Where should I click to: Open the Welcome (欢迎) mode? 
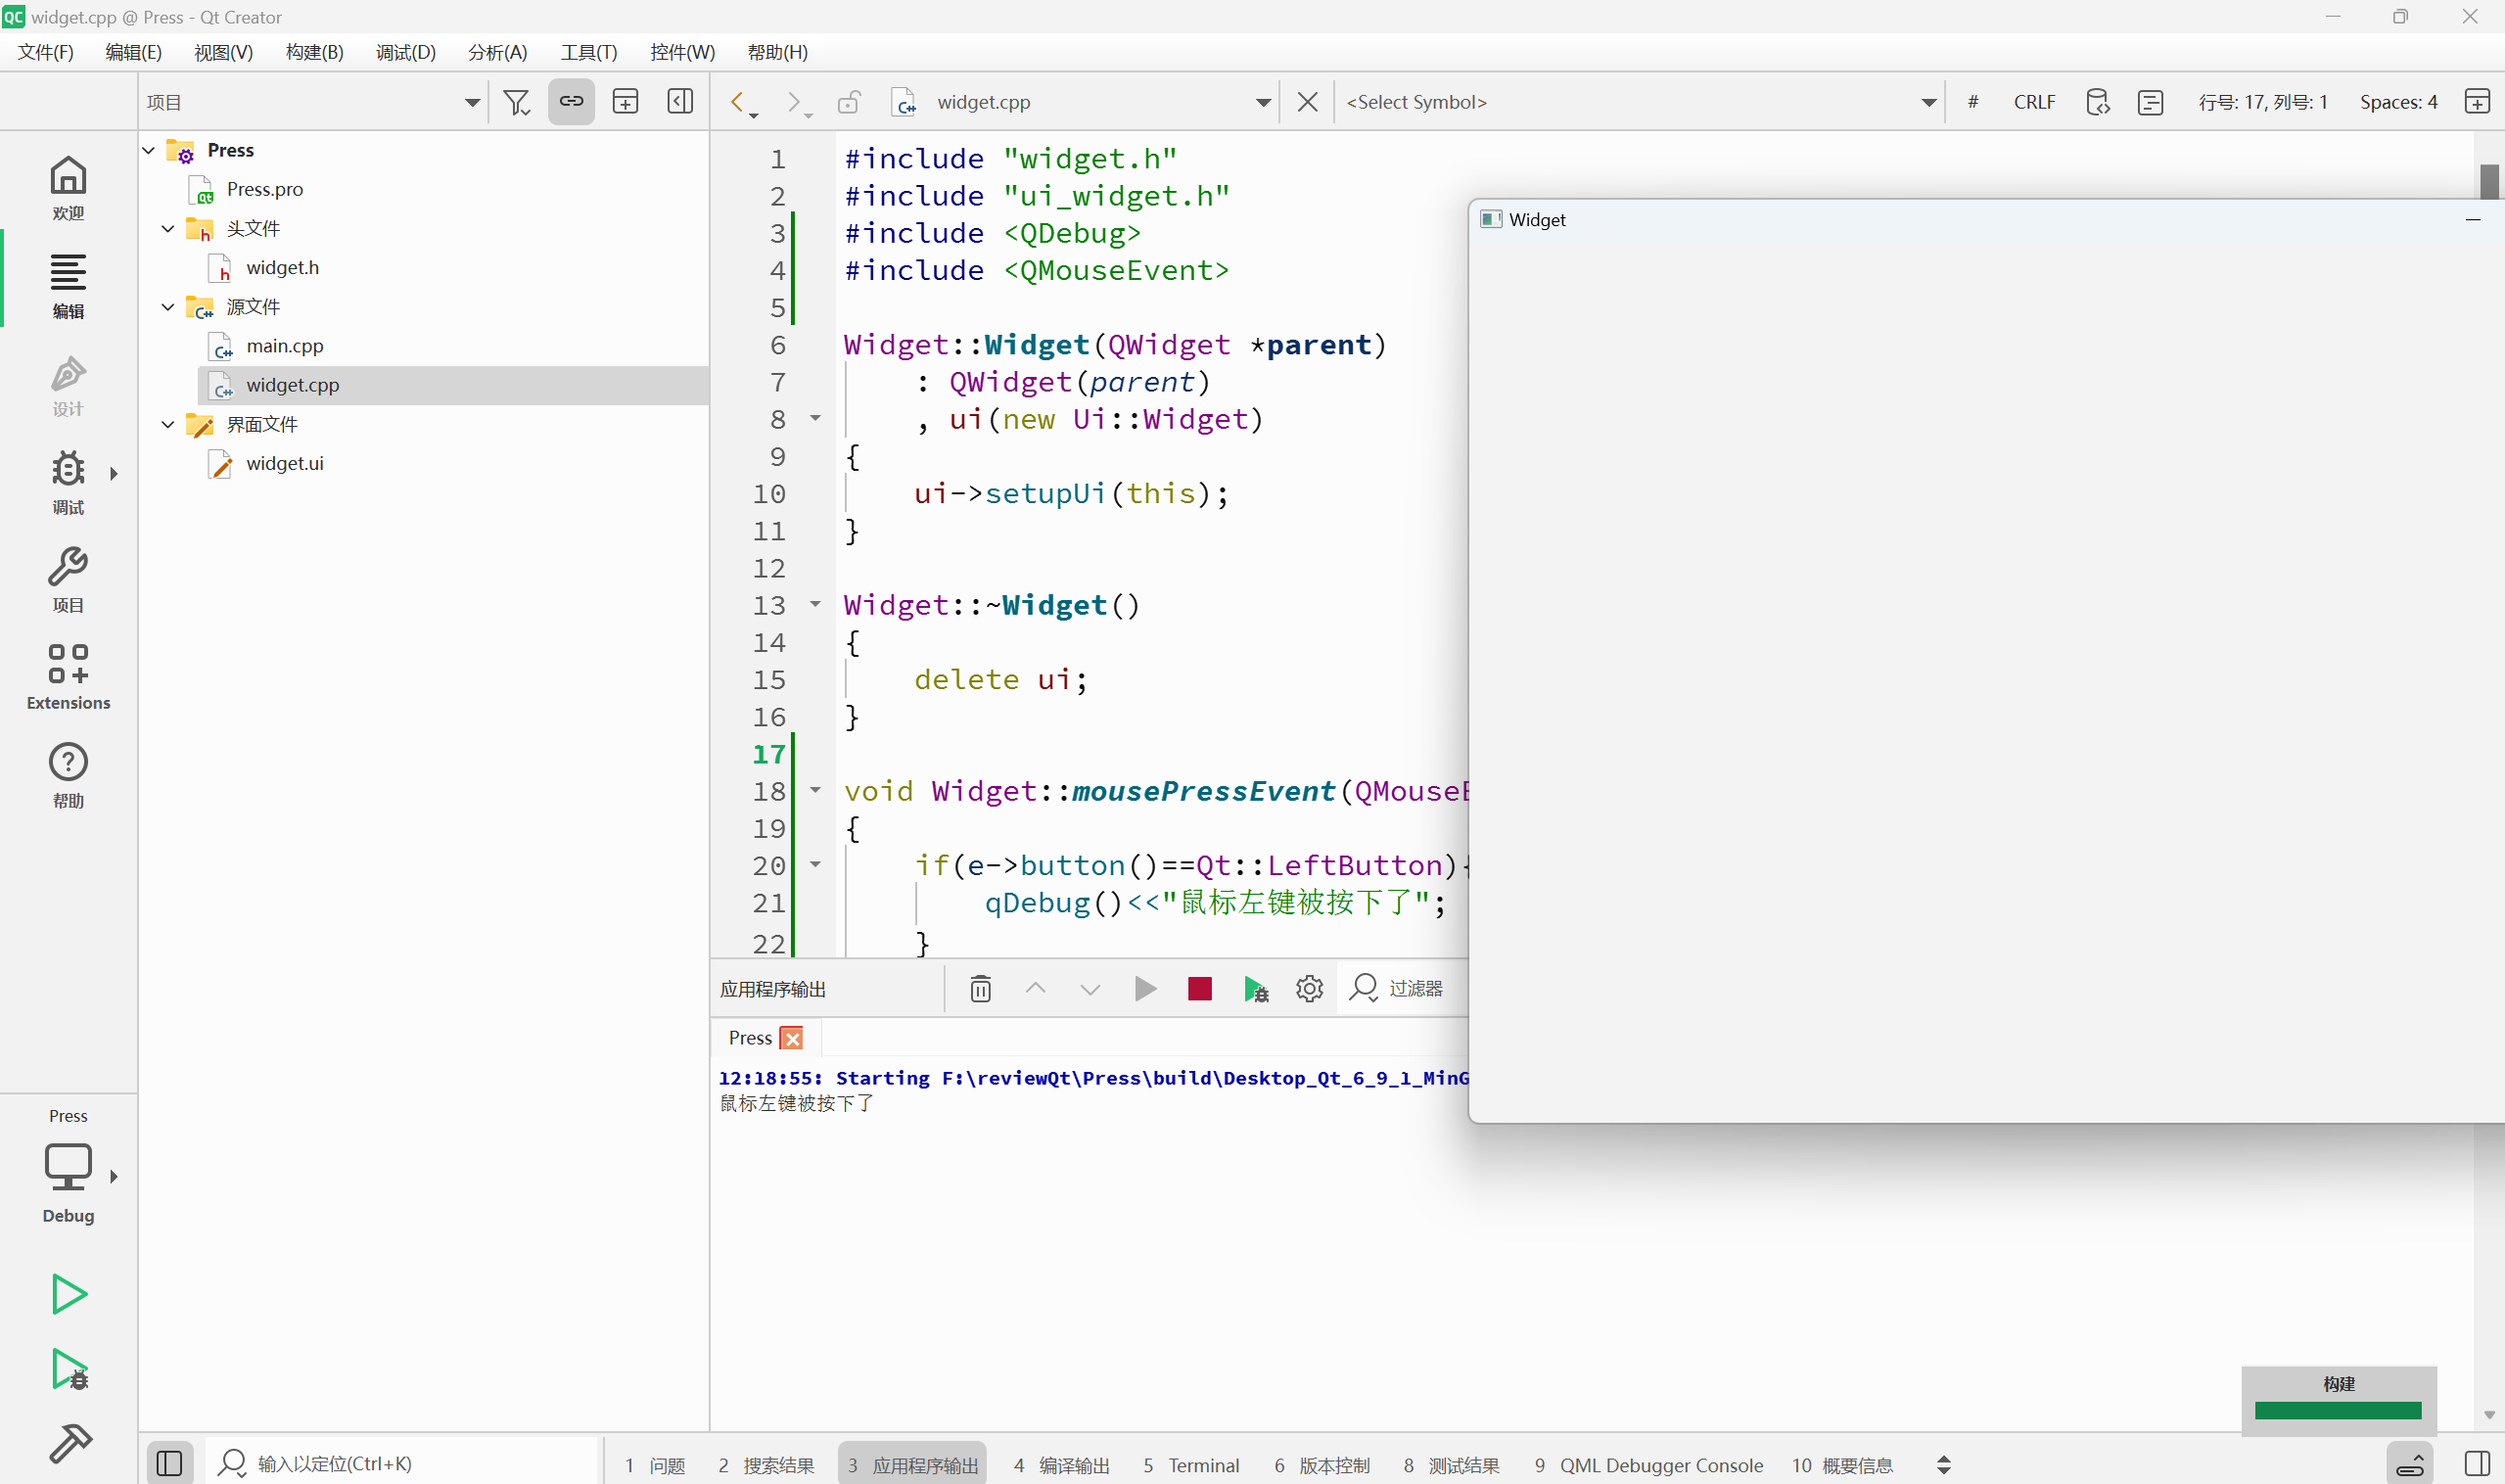(x=68, y=187)
